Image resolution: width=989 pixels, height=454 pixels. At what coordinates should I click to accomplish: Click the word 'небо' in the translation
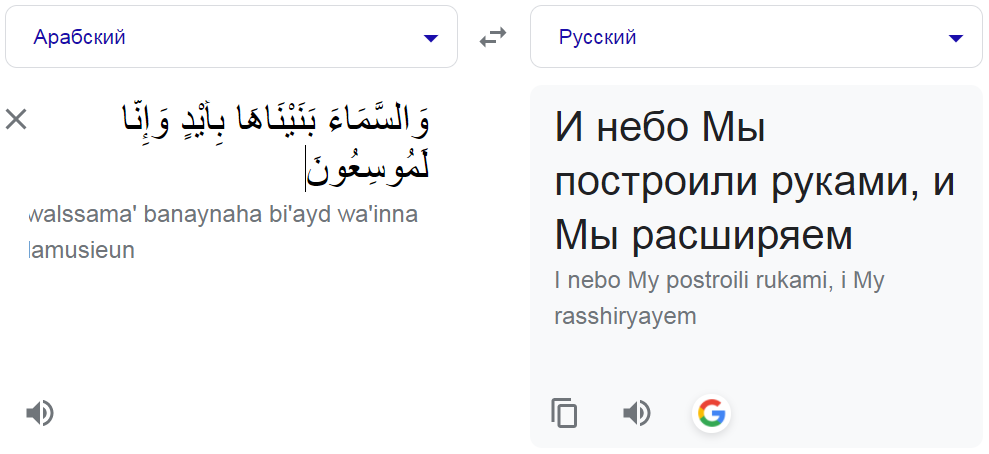[x=646, y=129]
